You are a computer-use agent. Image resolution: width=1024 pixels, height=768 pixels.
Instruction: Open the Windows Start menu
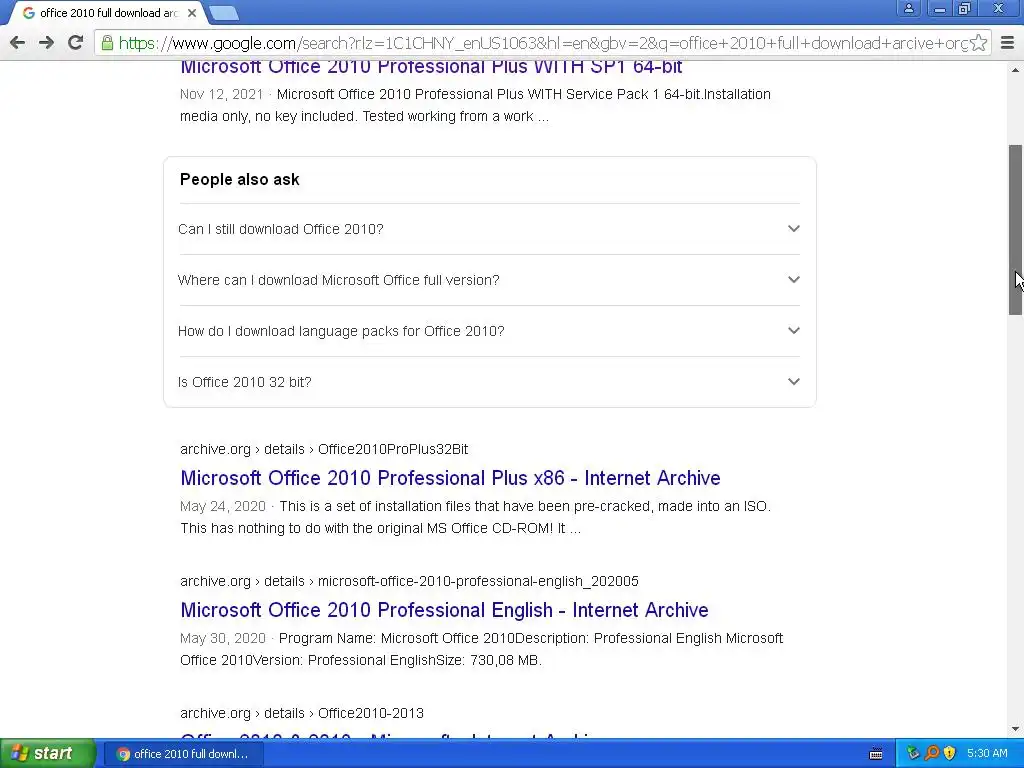tap(48, 754)
